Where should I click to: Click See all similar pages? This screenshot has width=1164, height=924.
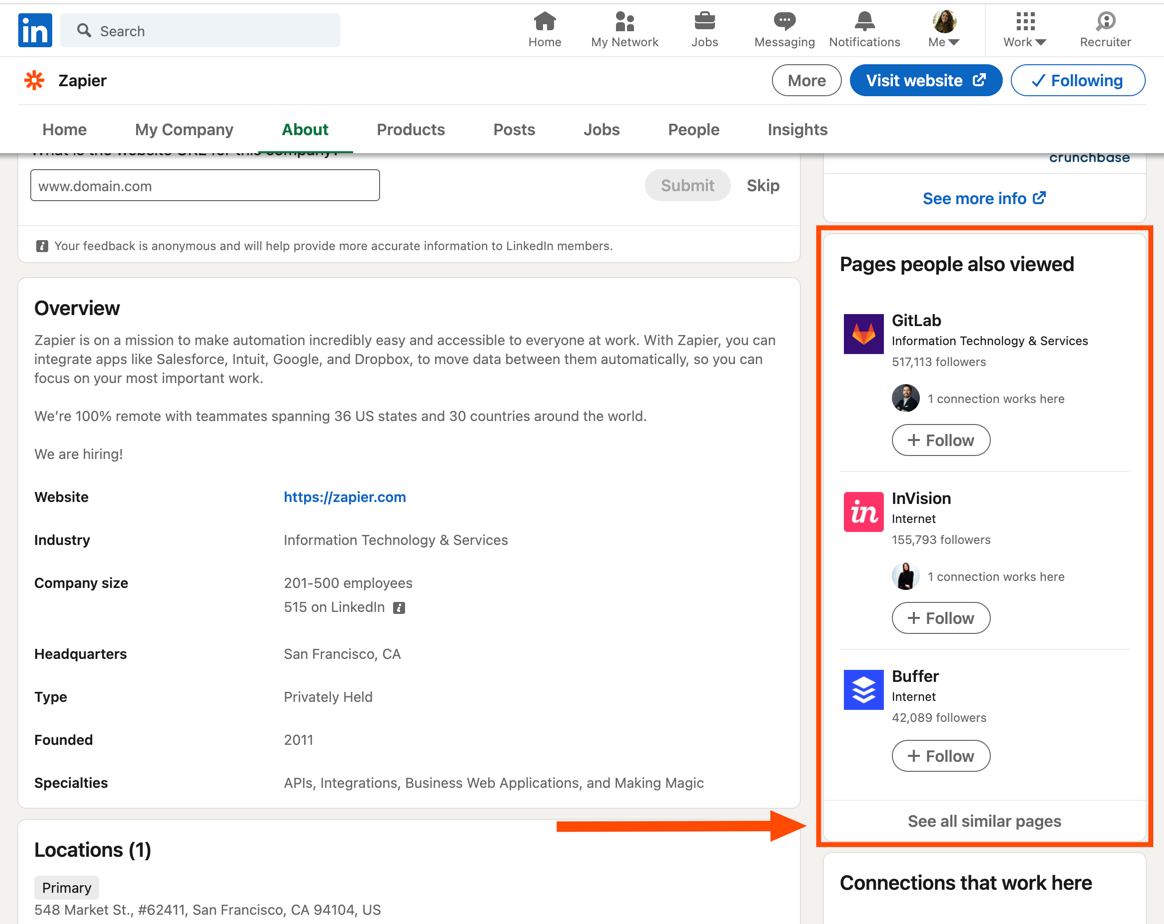(984, 821)
